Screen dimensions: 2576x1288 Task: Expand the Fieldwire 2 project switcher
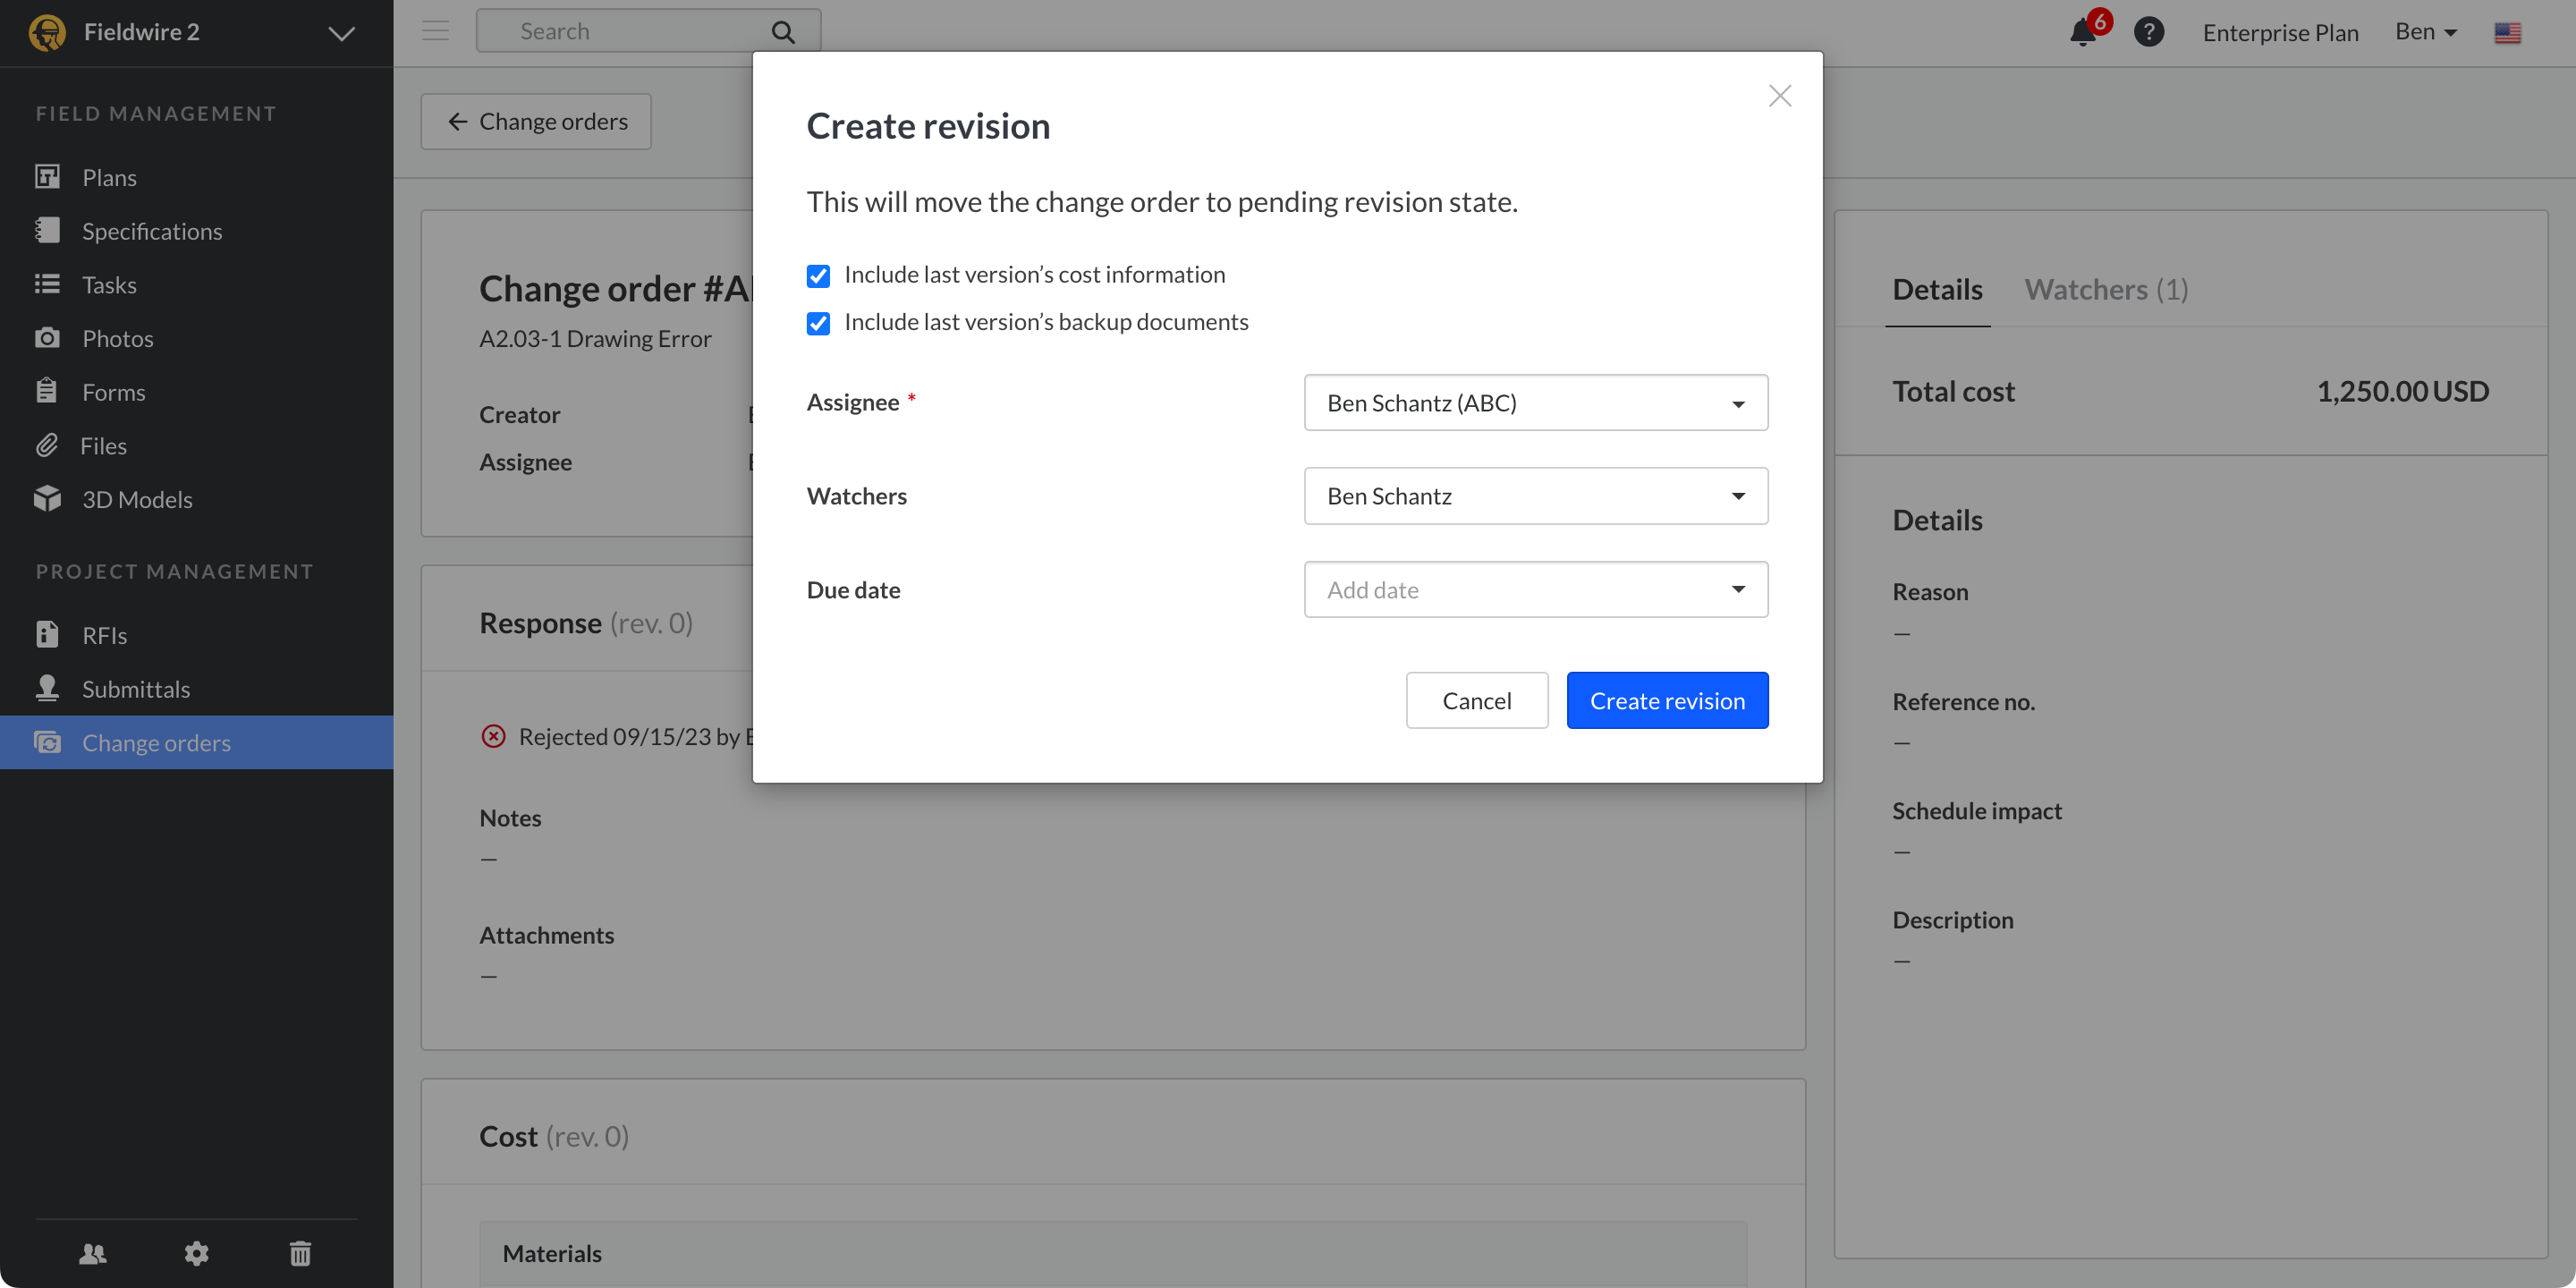point(341,33)
